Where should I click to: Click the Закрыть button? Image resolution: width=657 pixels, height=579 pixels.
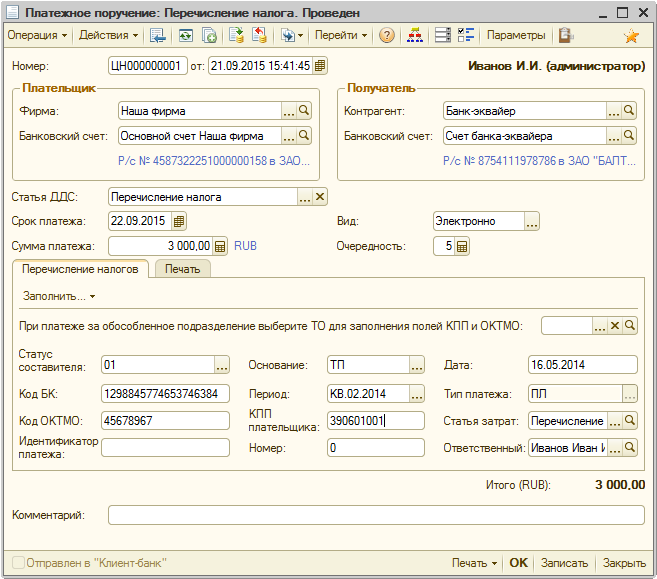(x=624, y=563)
